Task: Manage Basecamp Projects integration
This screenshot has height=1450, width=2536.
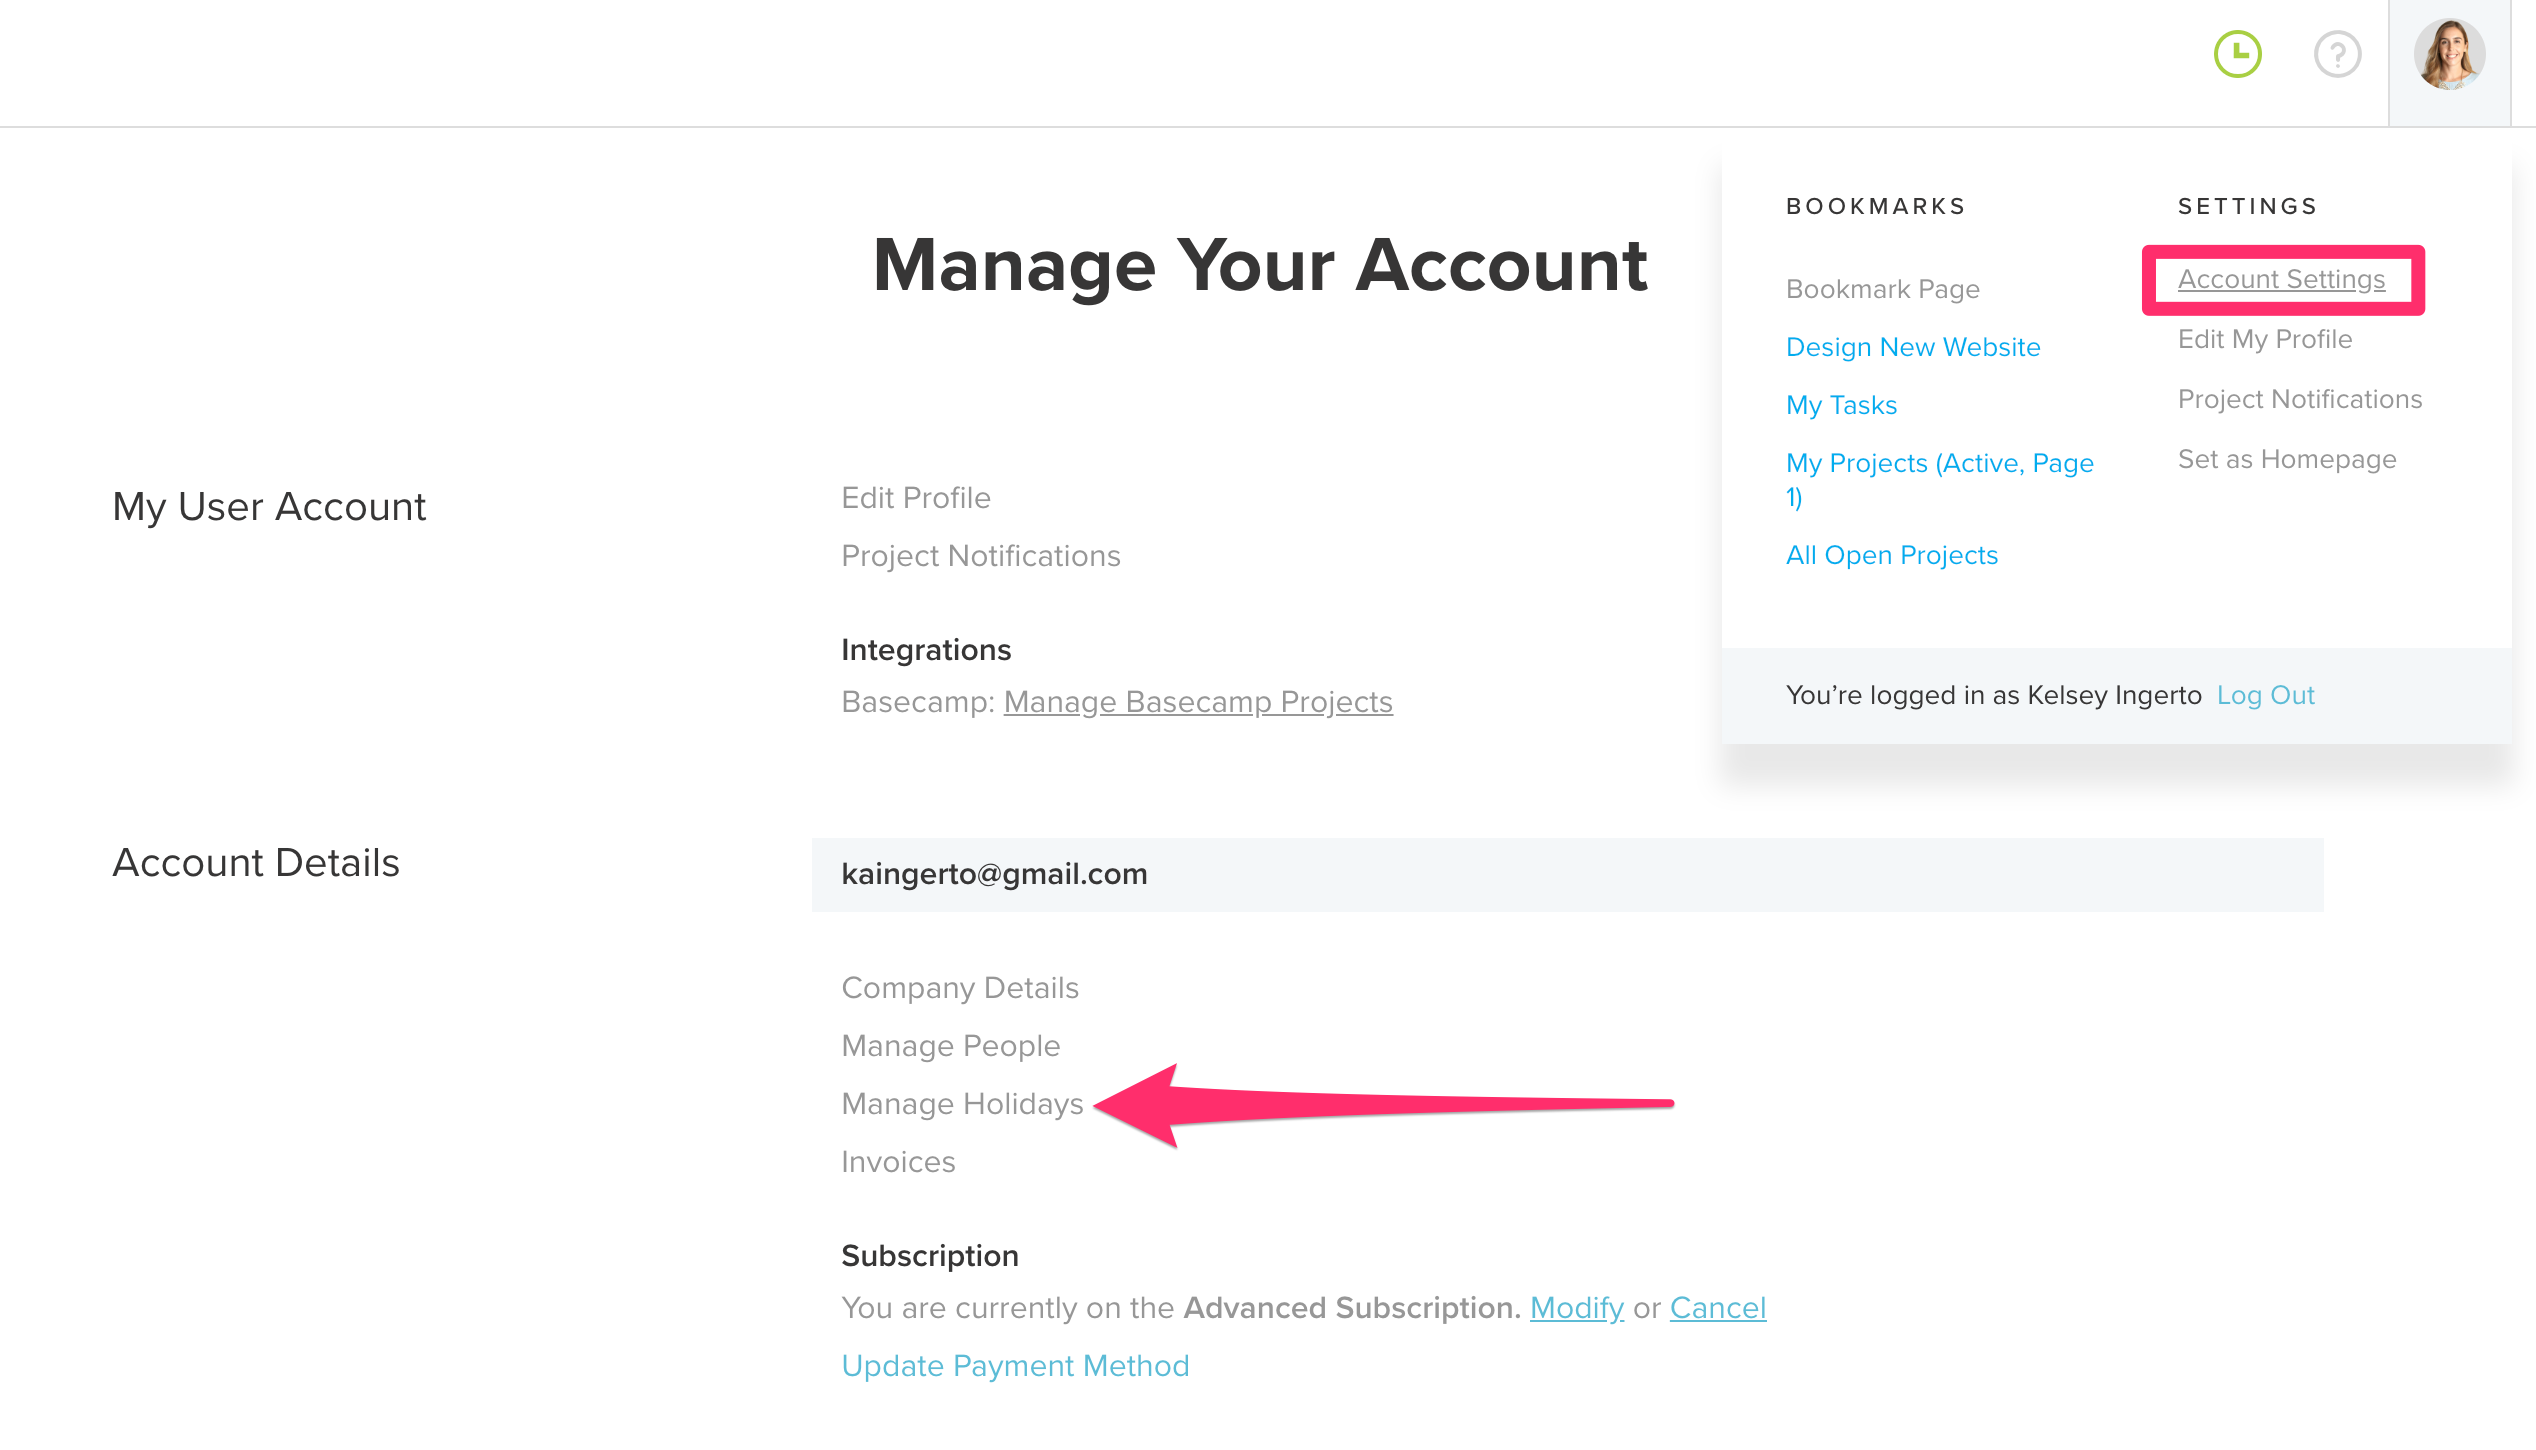Action: (x=1197, y=701)
